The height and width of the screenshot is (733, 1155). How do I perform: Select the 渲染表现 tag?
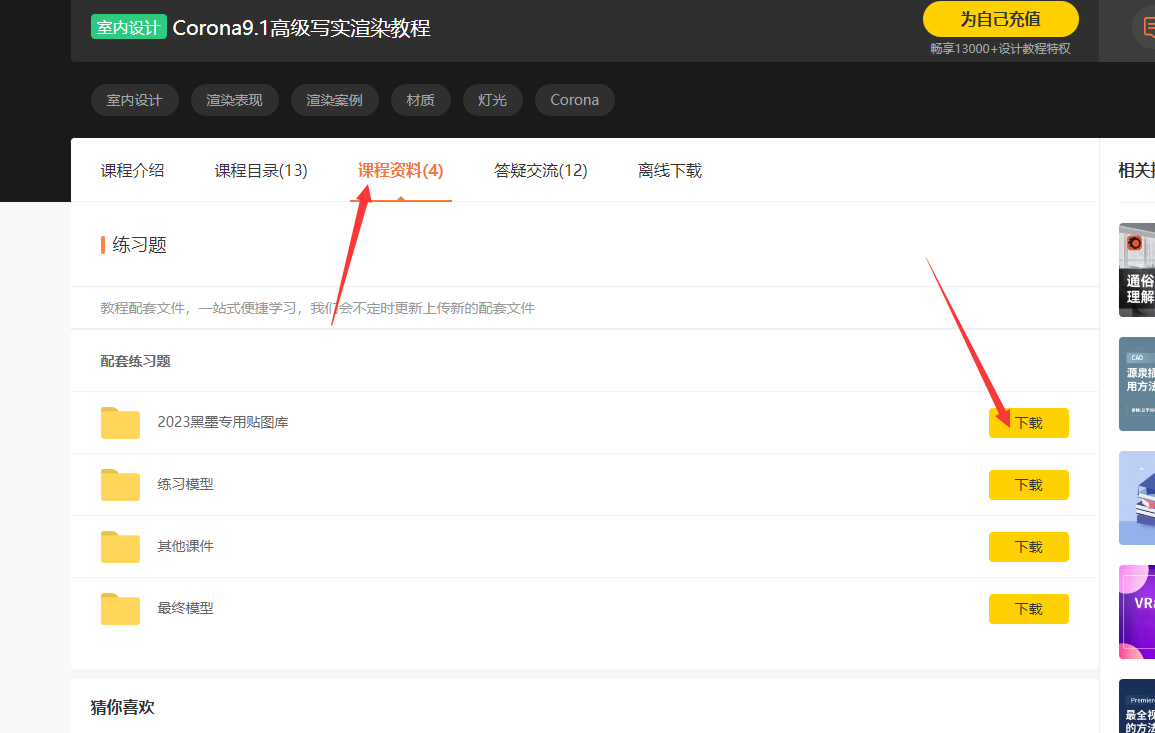pyautogui.click(x=234, y=100)
